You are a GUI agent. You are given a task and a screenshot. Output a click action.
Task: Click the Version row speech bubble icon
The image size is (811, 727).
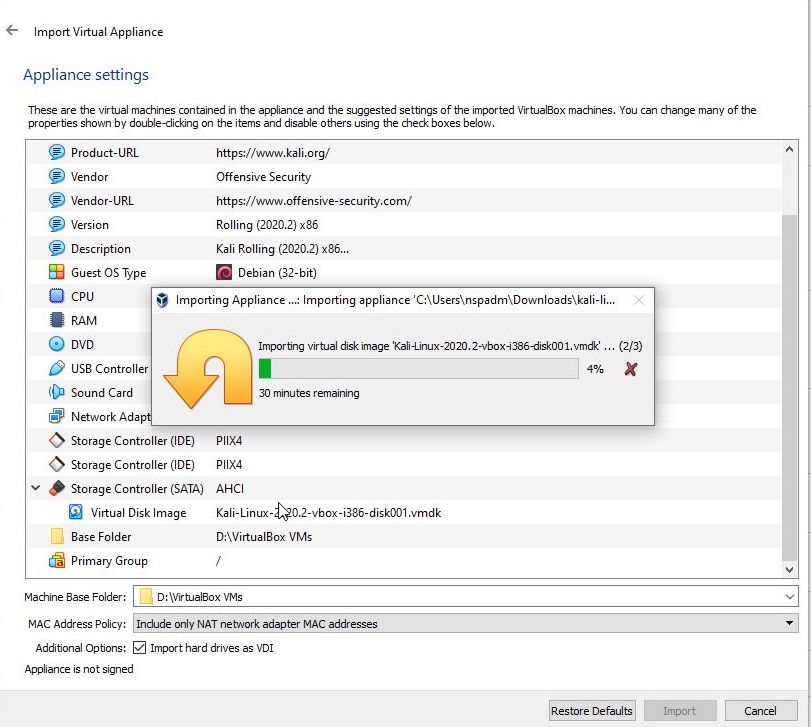(x=56, y=224)
